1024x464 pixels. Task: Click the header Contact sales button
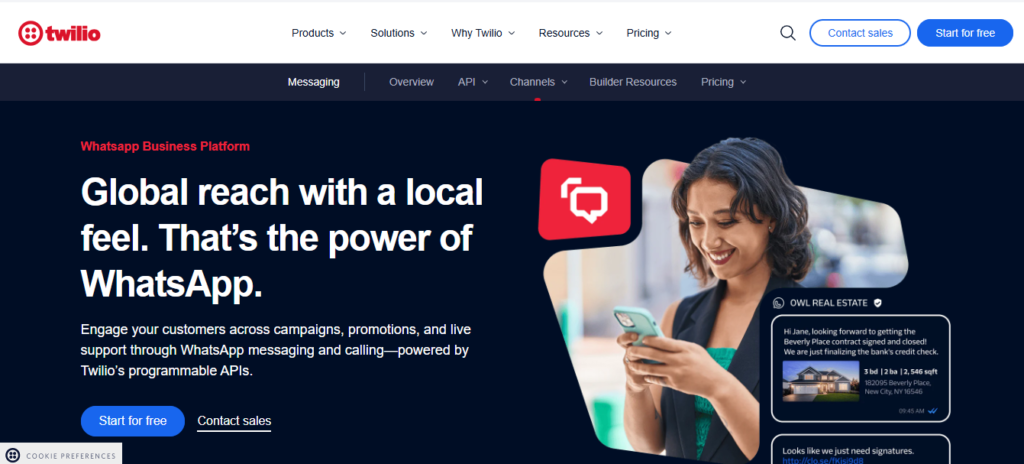point(860,33)
